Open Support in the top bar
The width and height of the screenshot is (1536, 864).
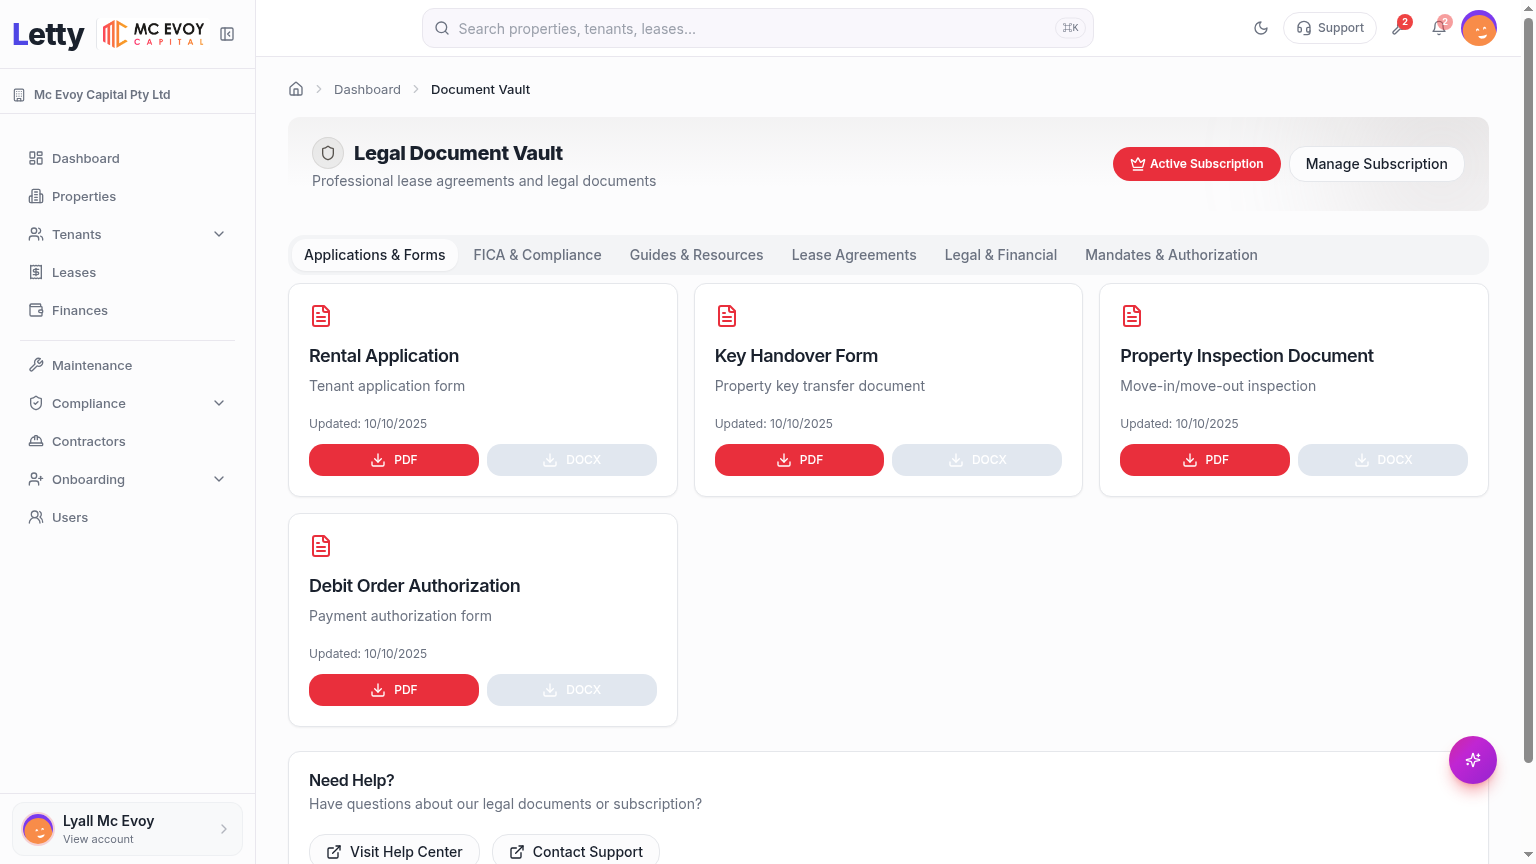click(1330, 28)
